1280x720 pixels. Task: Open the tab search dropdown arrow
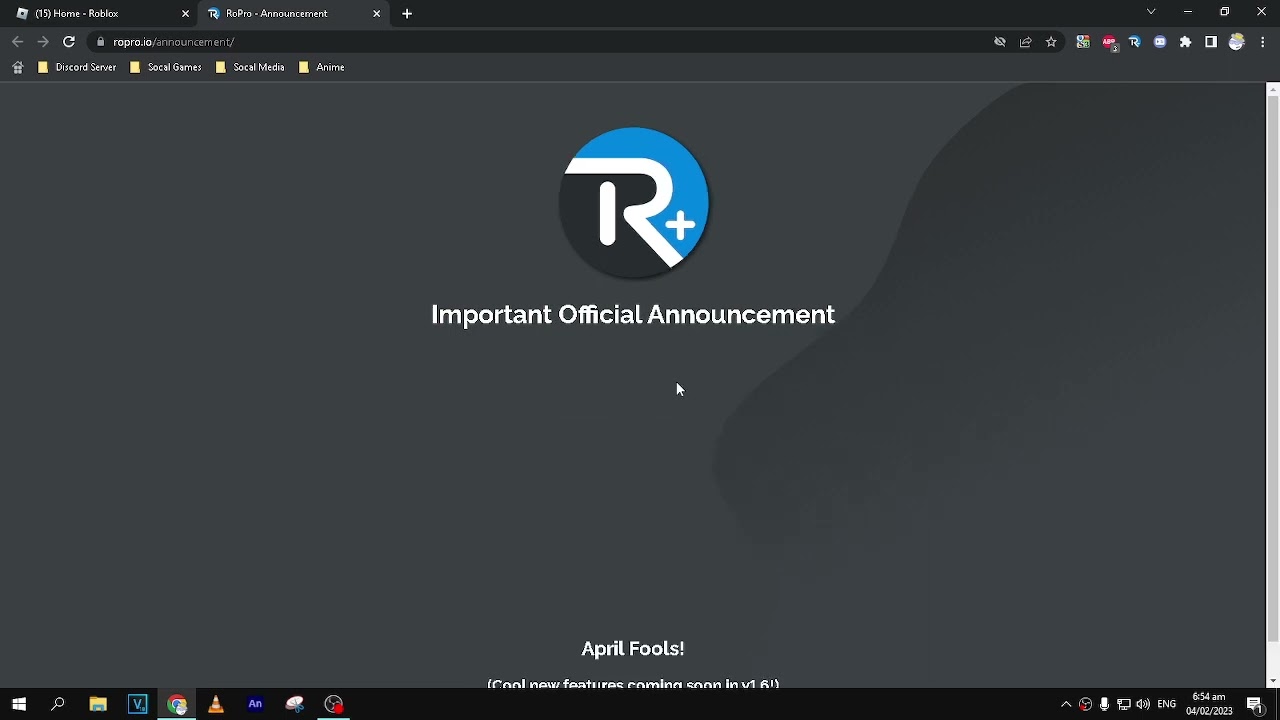[x=1151, y=12]
